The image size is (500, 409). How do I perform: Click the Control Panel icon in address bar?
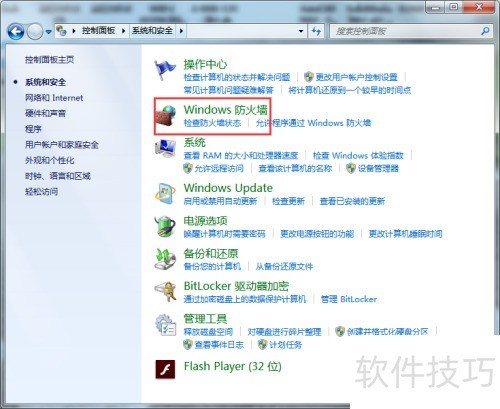click(61, 31)
